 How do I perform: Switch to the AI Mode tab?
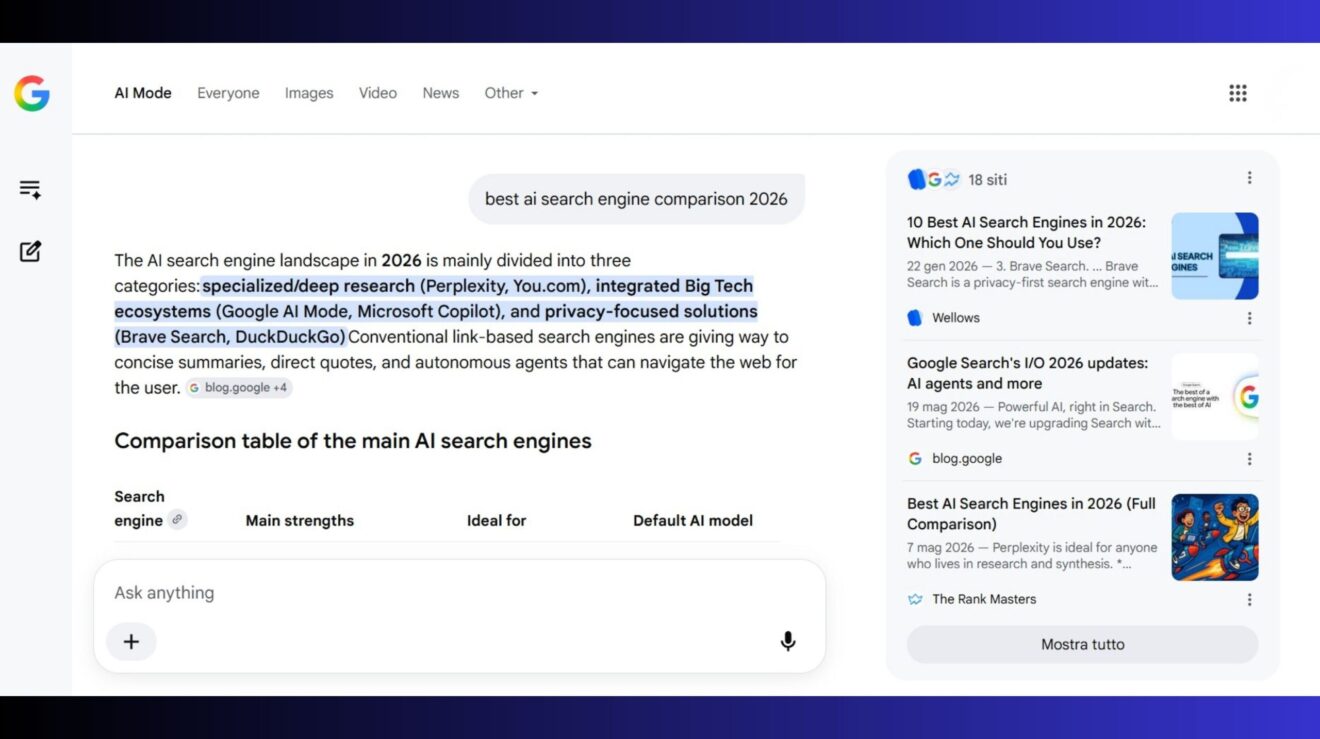tap(143, 93)
